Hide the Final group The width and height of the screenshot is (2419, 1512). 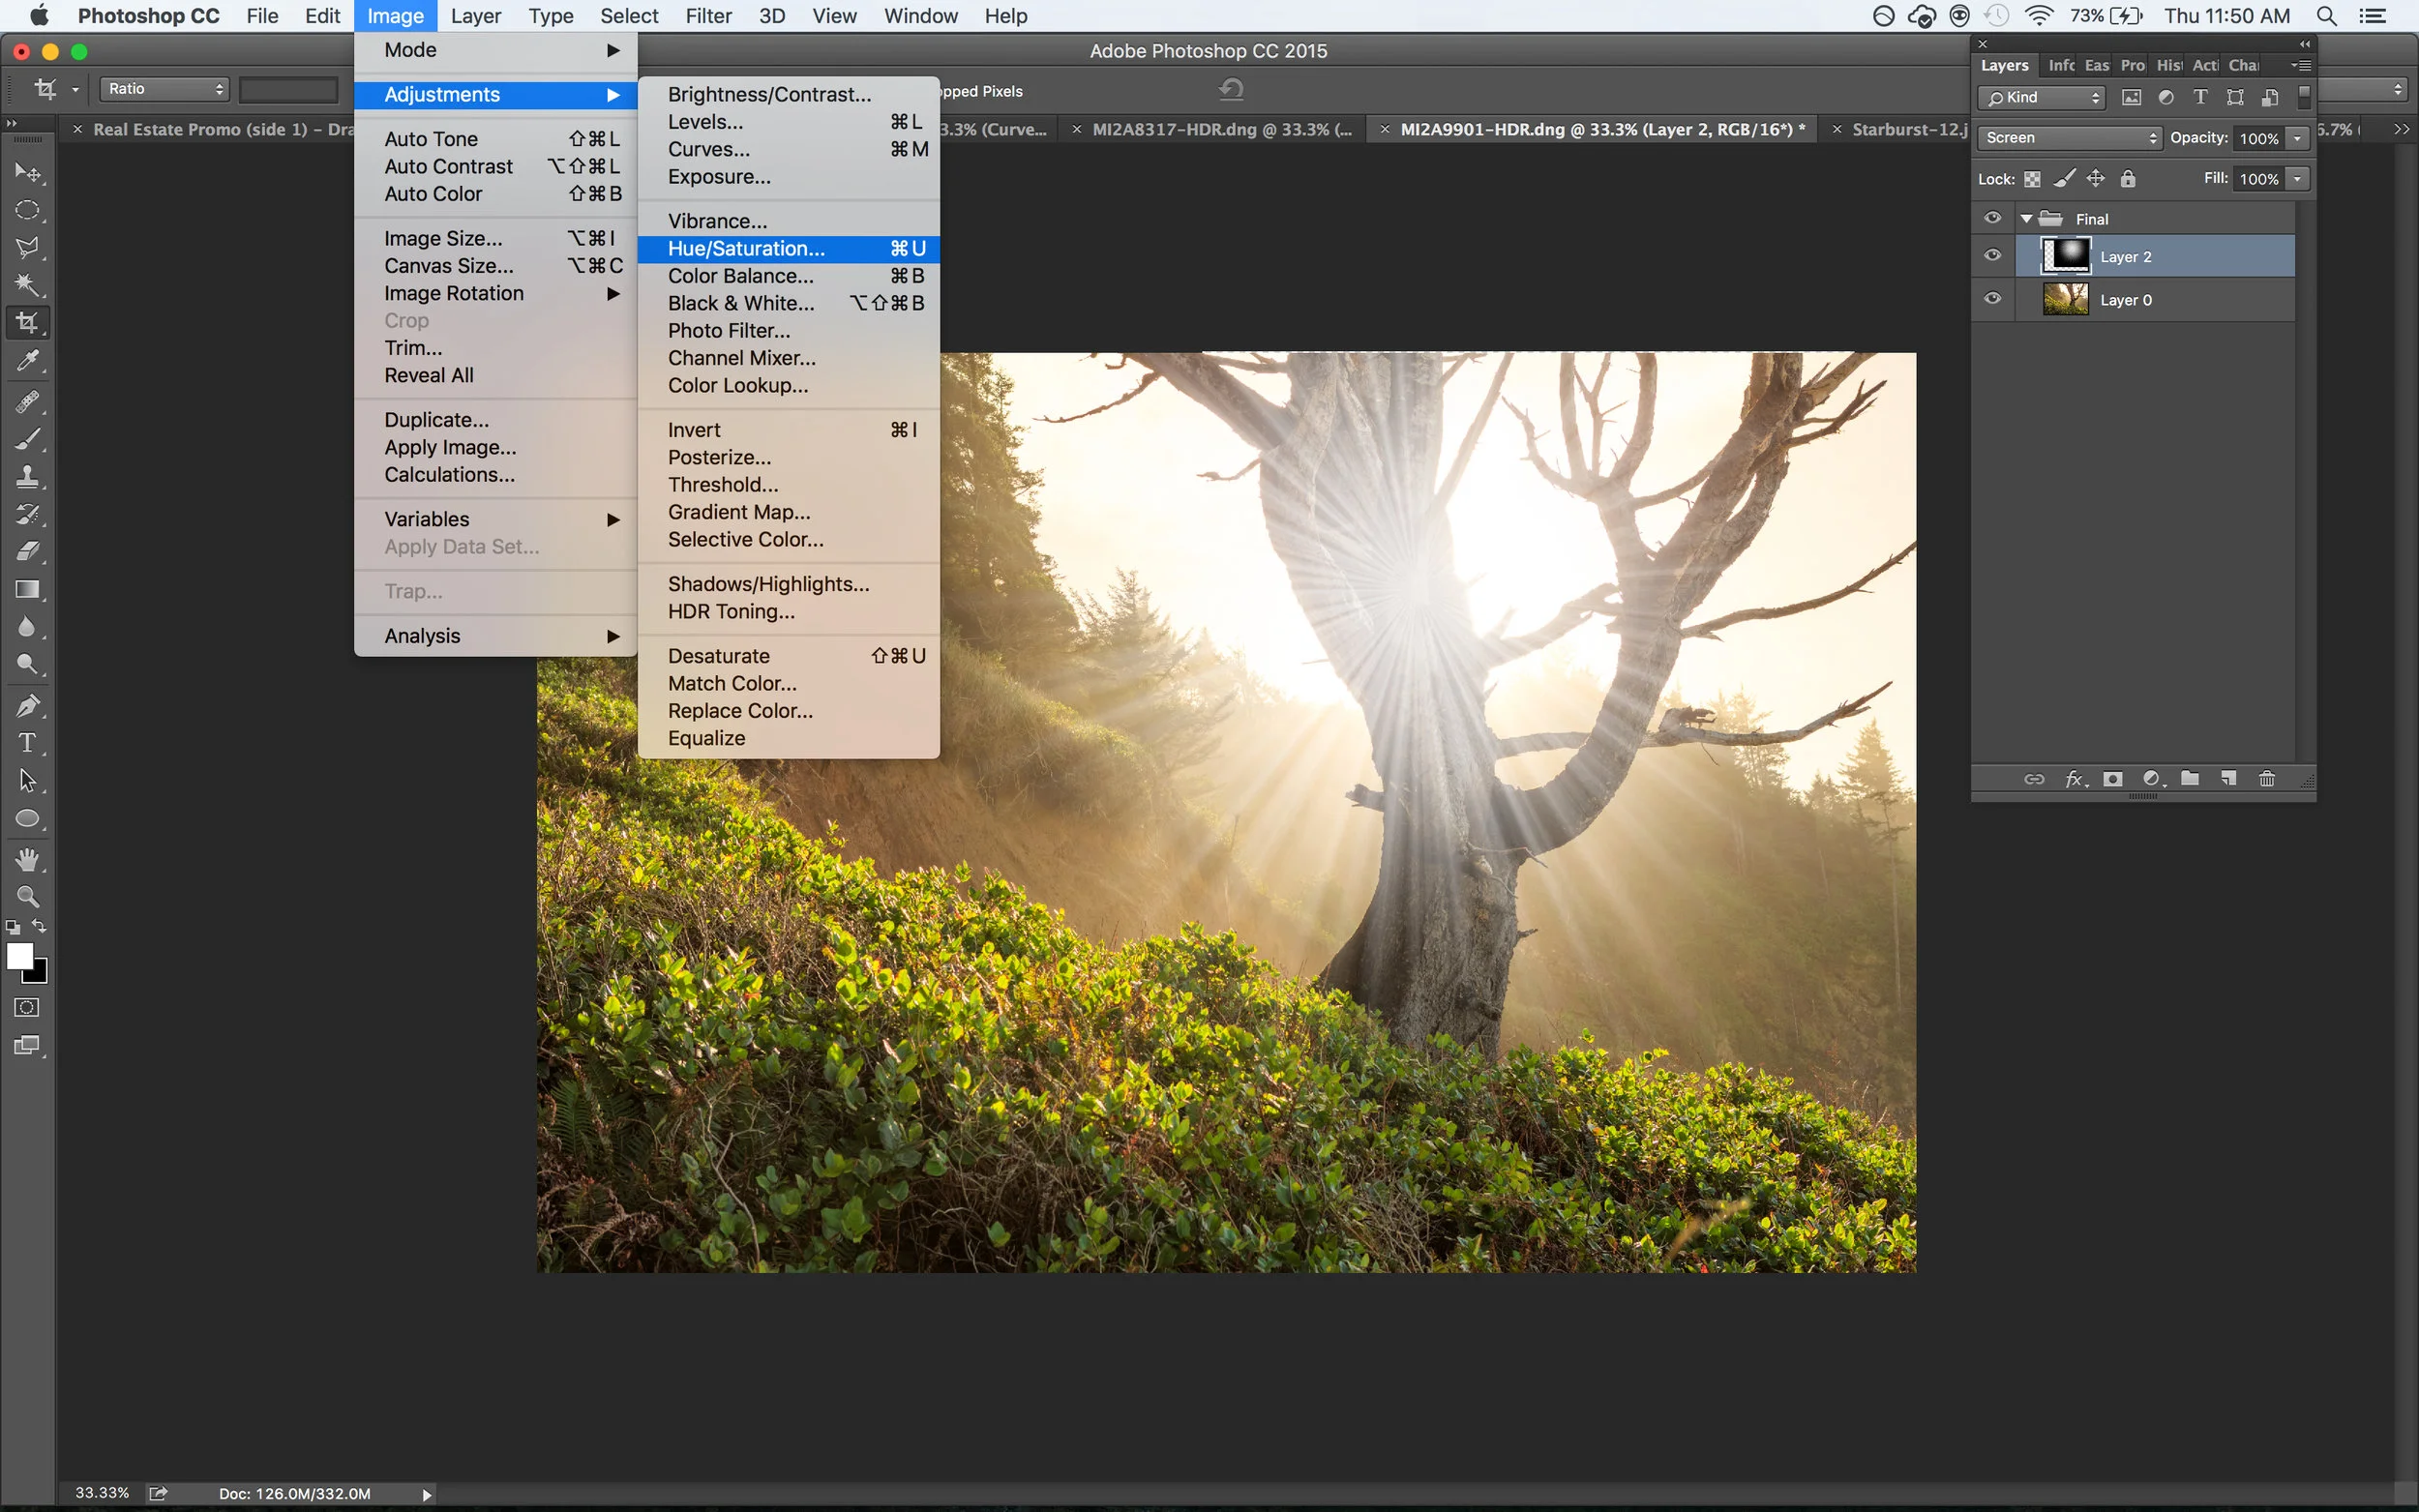(1992, 218)
